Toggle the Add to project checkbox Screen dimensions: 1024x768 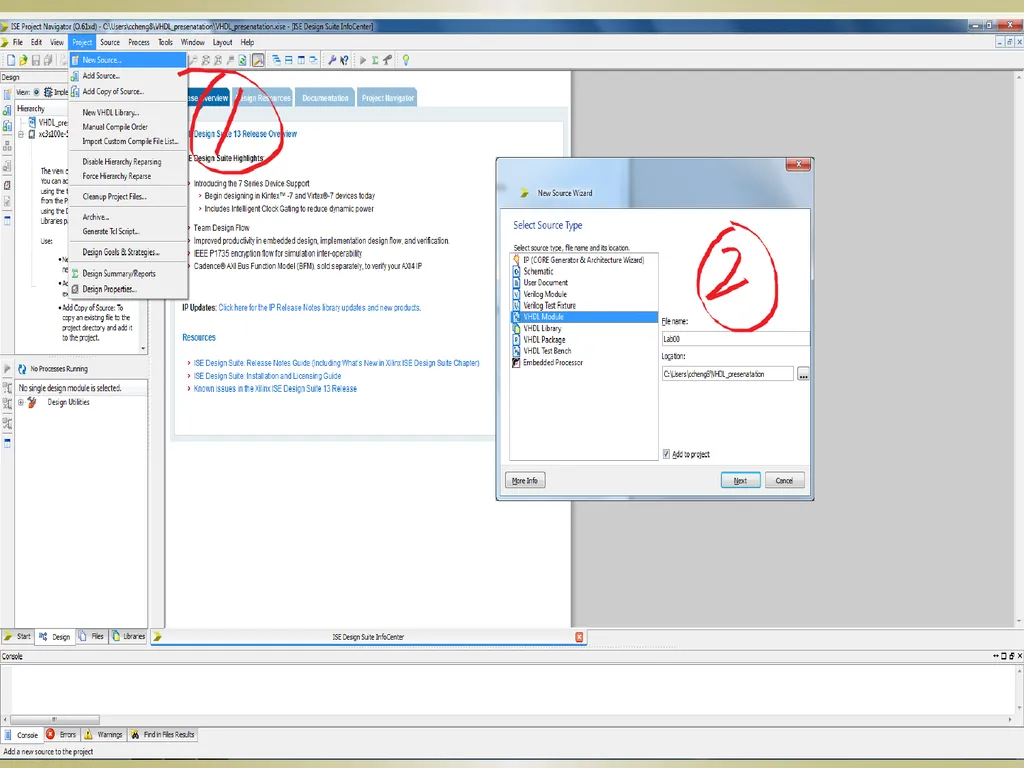[666, 454]
